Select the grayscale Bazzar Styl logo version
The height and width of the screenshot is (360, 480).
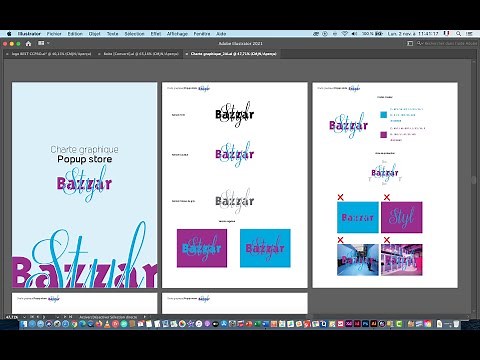pyautogui.click(x=235, y=201)
